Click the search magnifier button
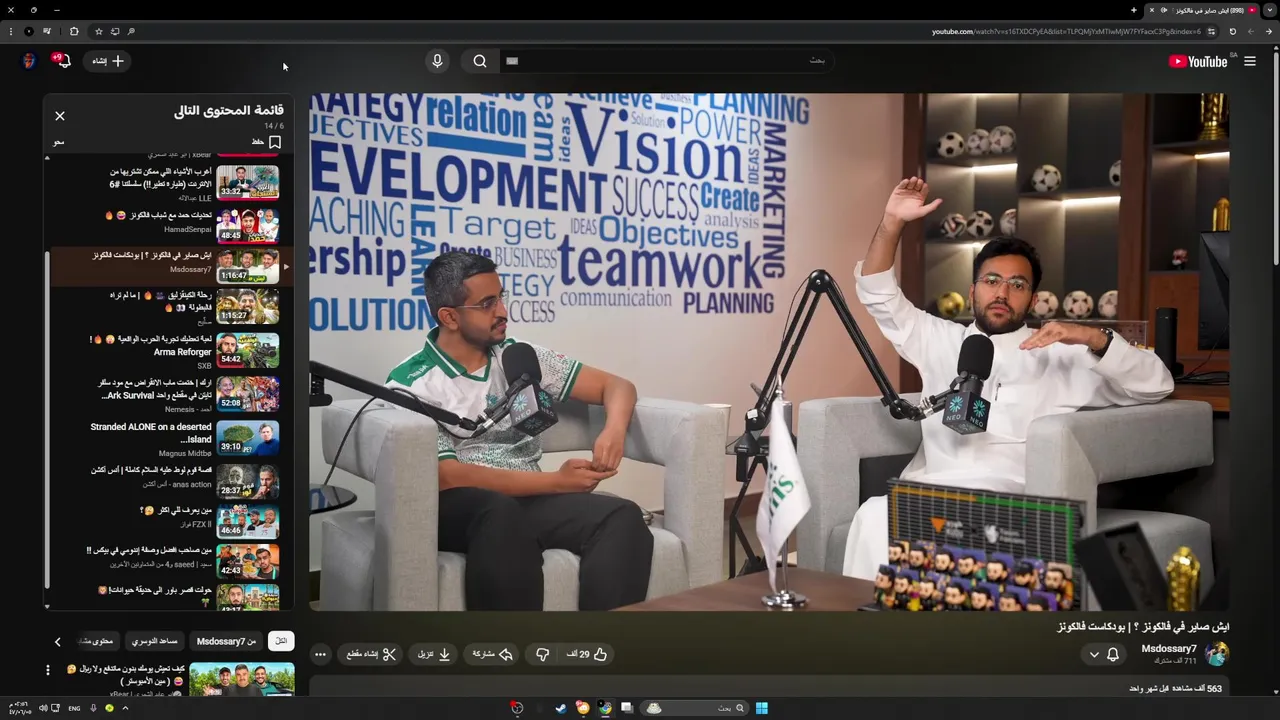 point(480,61)
